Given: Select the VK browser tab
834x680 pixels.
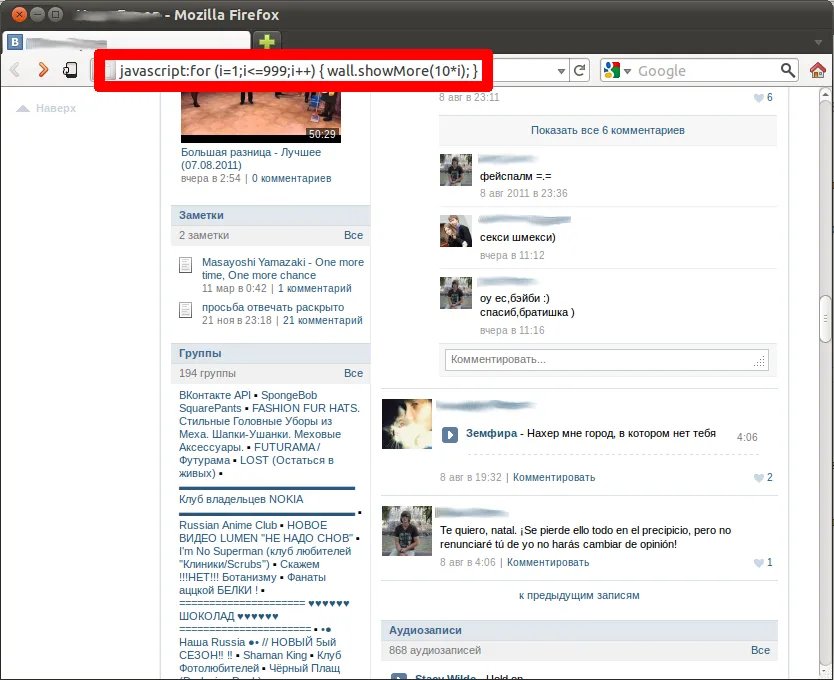Looking at the screenshot, I should pos(127,42).
